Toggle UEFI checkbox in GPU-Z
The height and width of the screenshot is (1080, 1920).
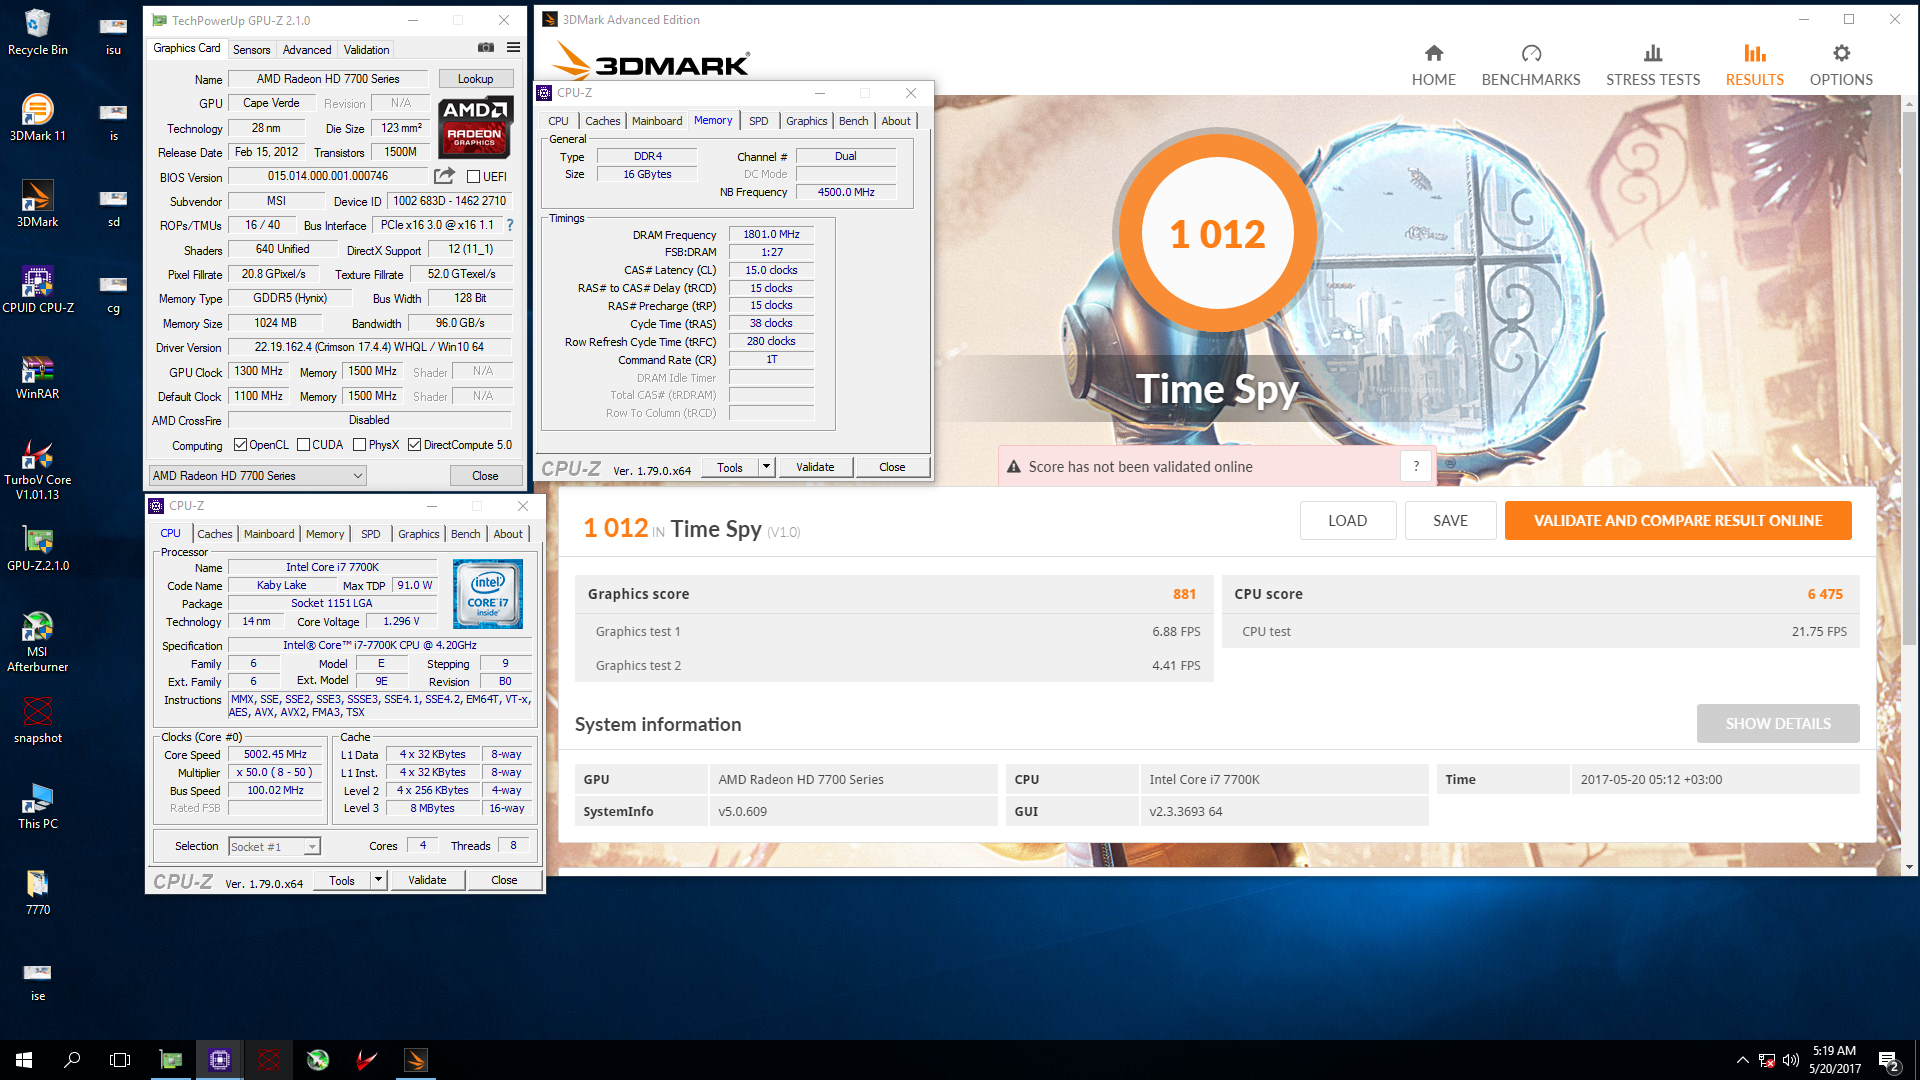[474, 177]
